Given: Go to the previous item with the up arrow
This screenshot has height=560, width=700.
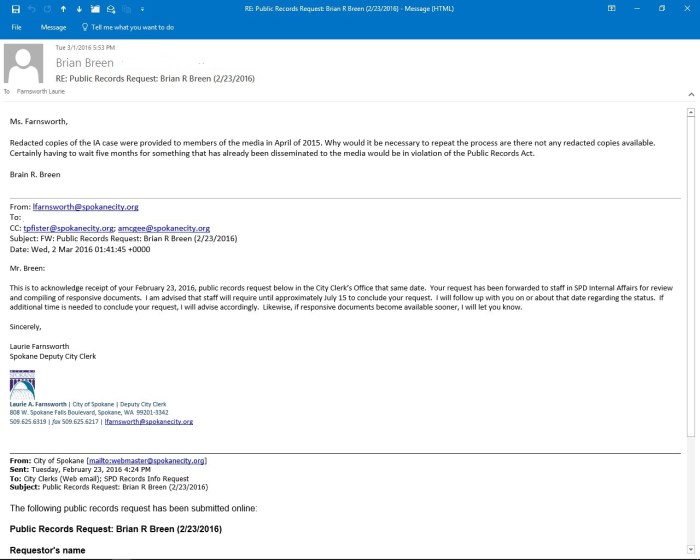Looking at the screenshot, I should (x=63, y=9).
